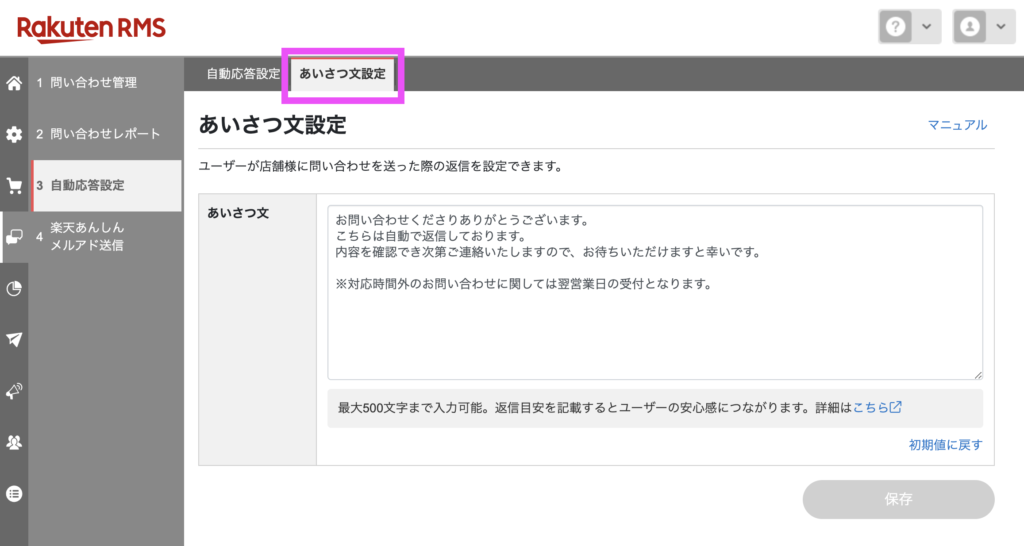The image size is (1024, 546).
Task: Click the paper plane icon in sidebar
Action: (14, 340)
